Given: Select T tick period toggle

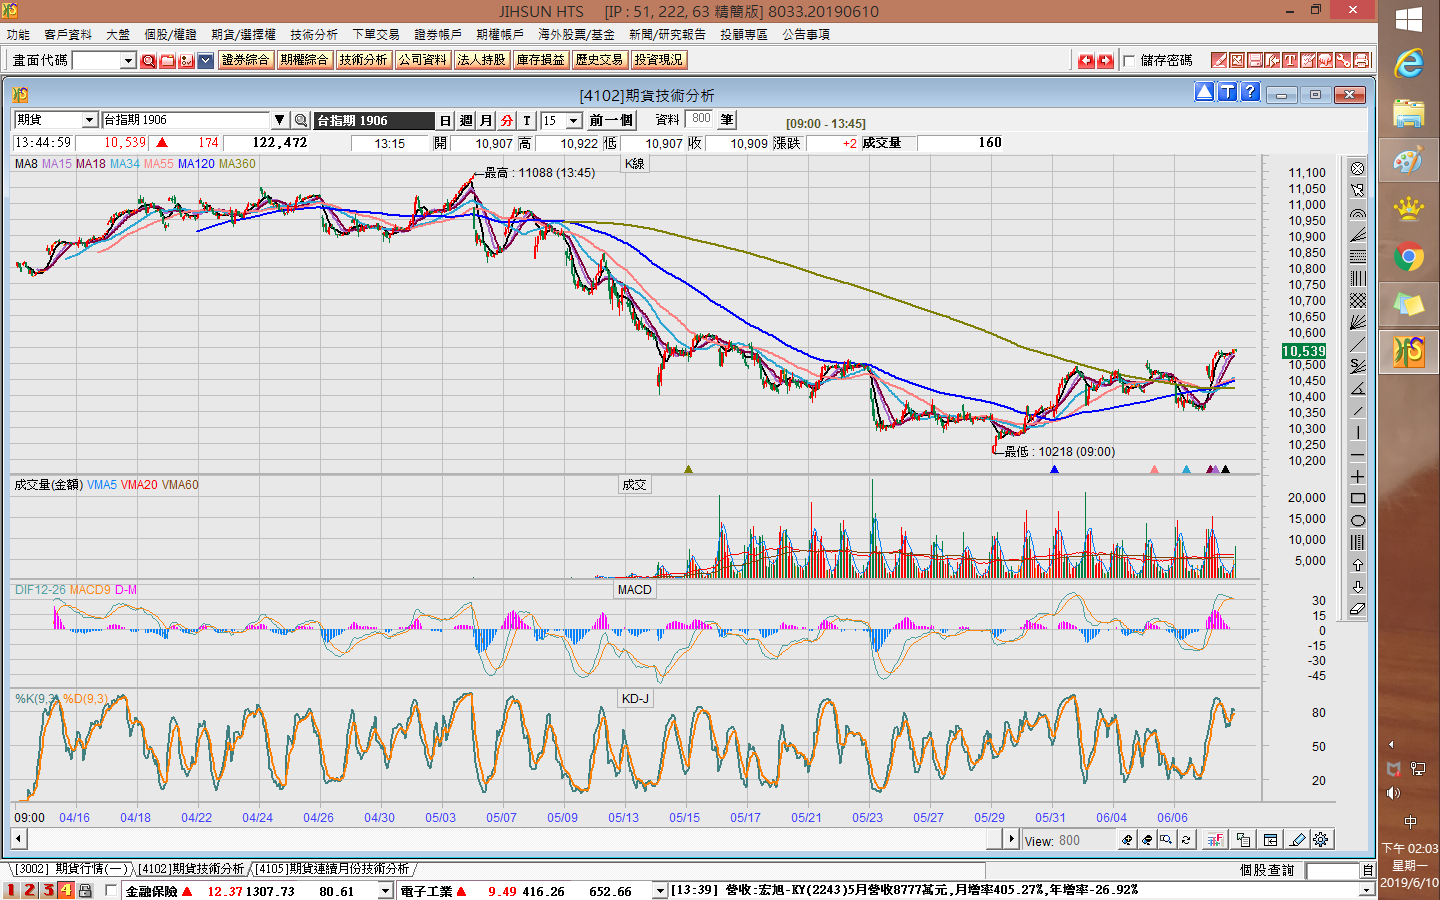Looking at the screenshot, I should point(527,120).
